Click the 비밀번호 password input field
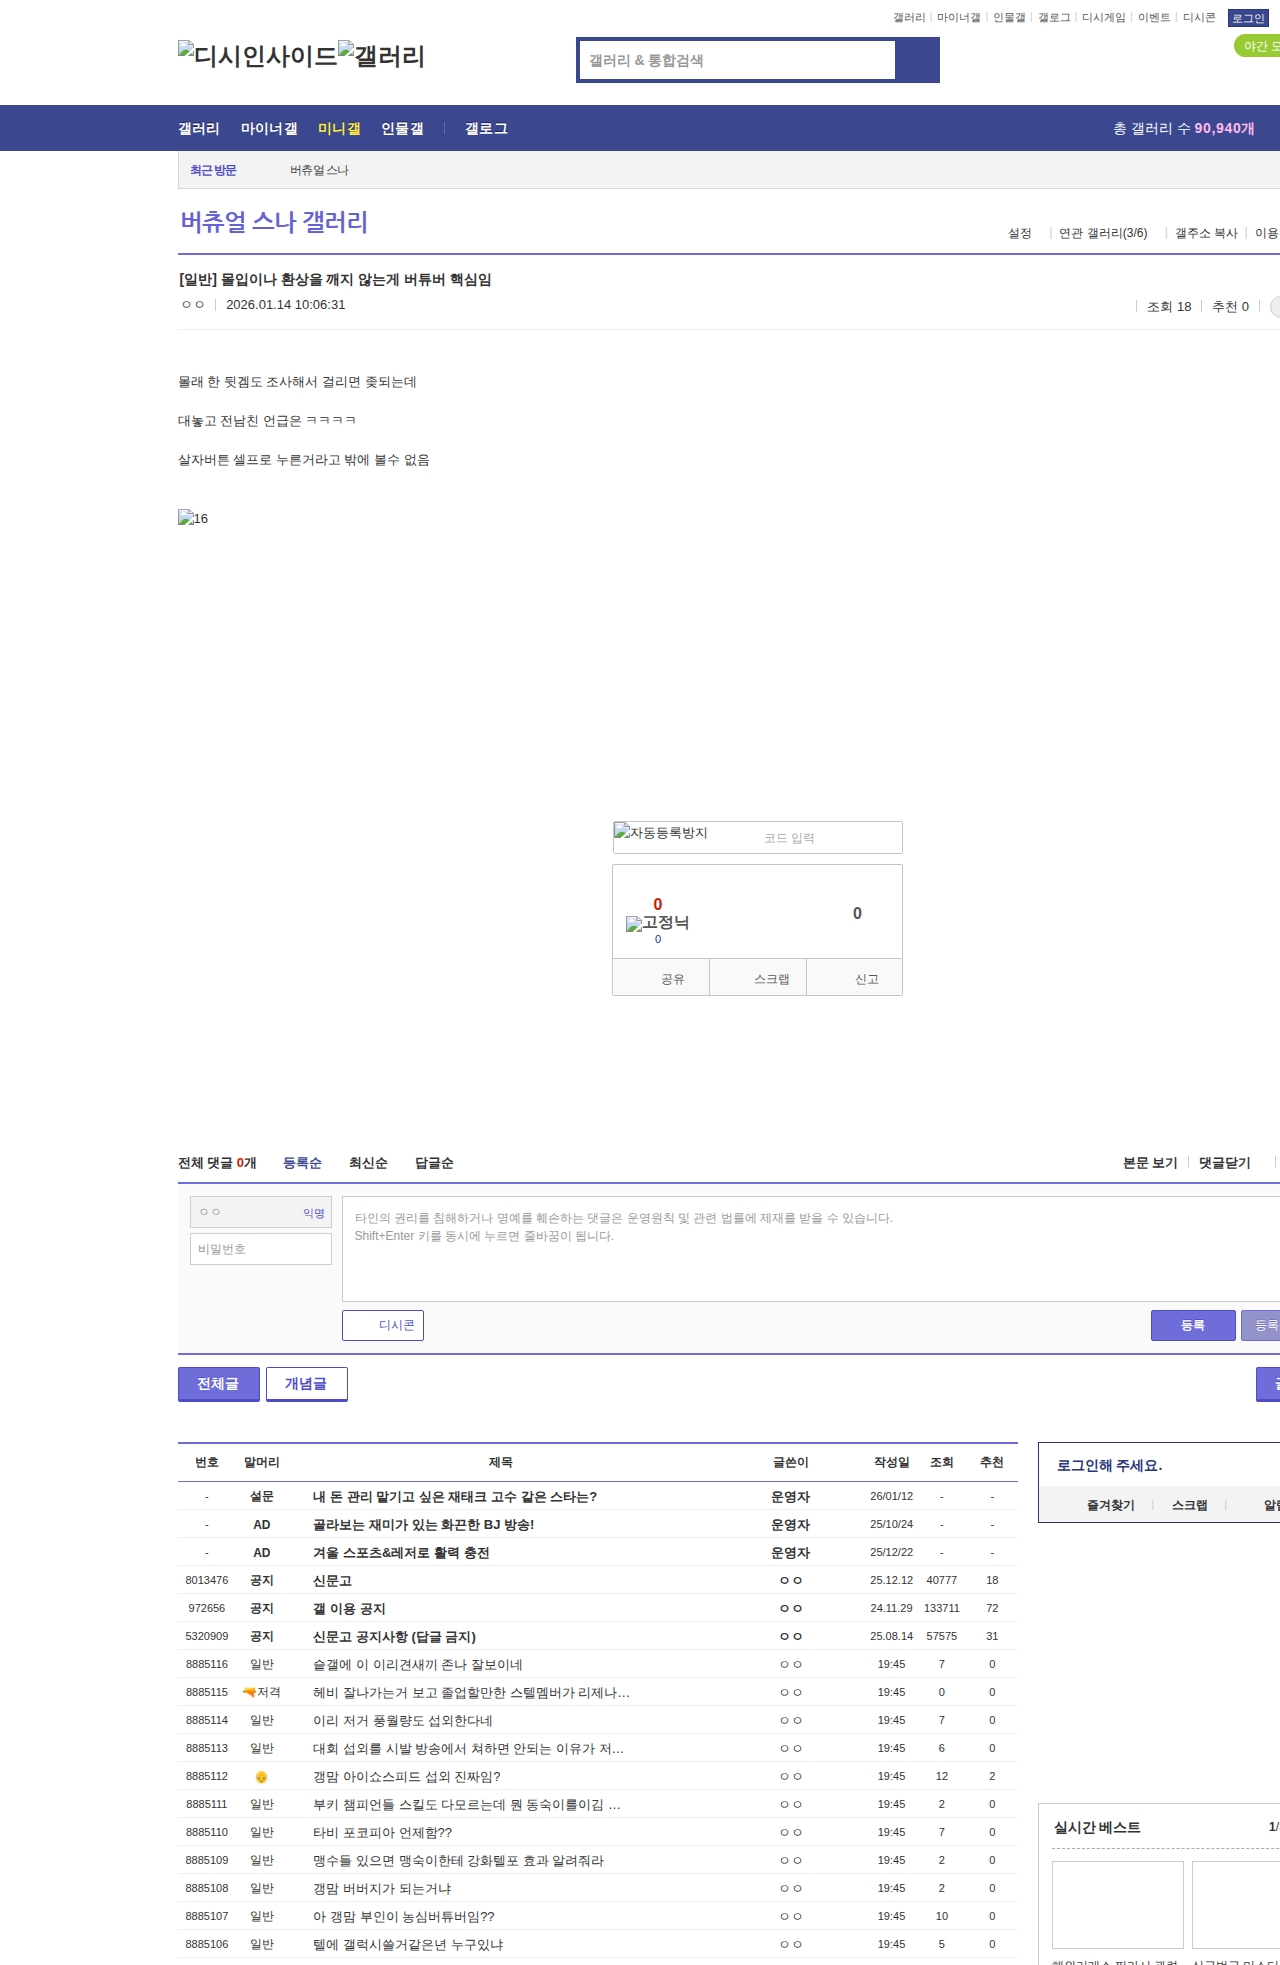 tap(261, 1249)
